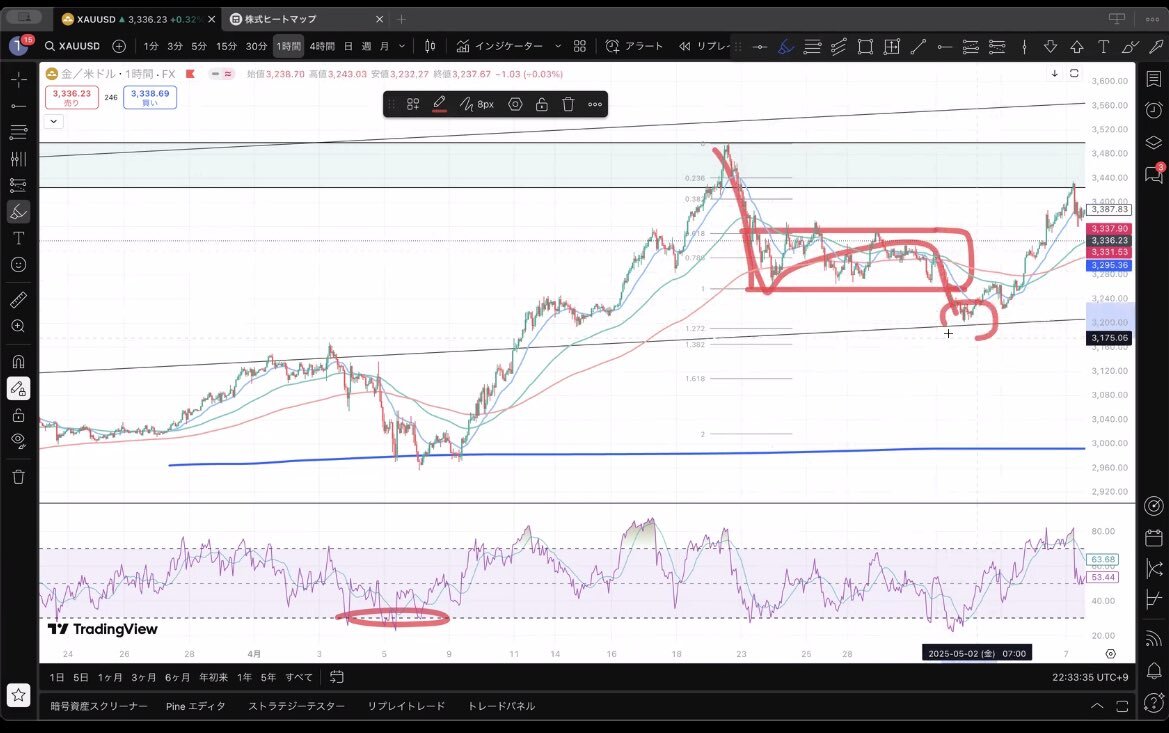Screen dimensions: 1169x733
Task: Toggle lock all drawings padlock in left sidebar
Action: [19, 415]
